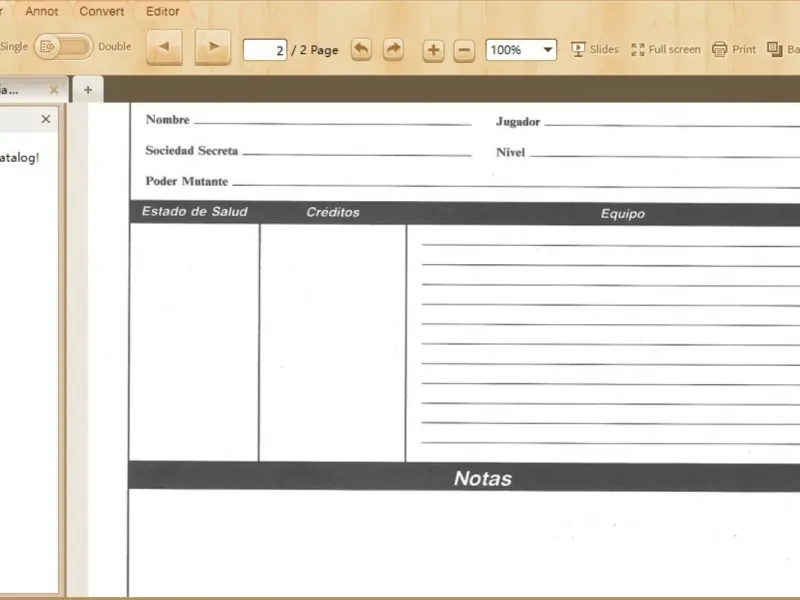800x600 pixels.
Task: Zoom out with the minus button
Action: tap(464, 50)
